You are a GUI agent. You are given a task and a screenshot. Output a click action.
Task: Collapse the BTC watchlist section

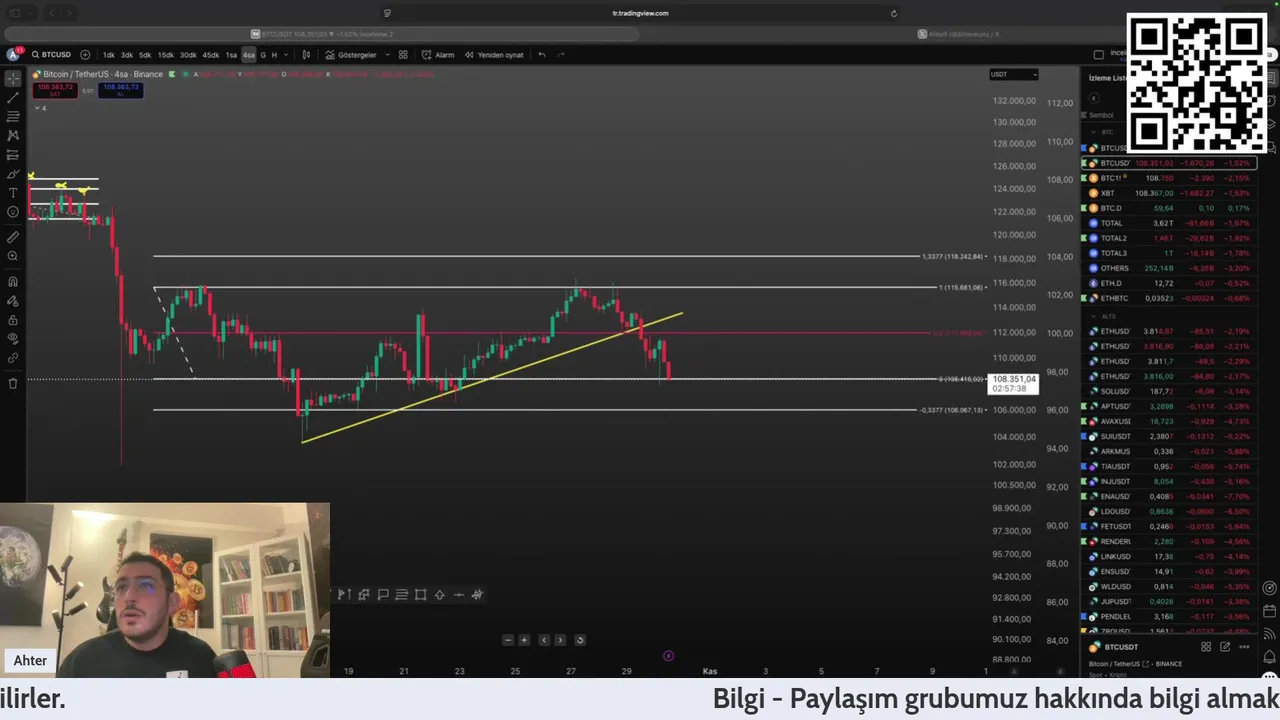point(1094,132)
